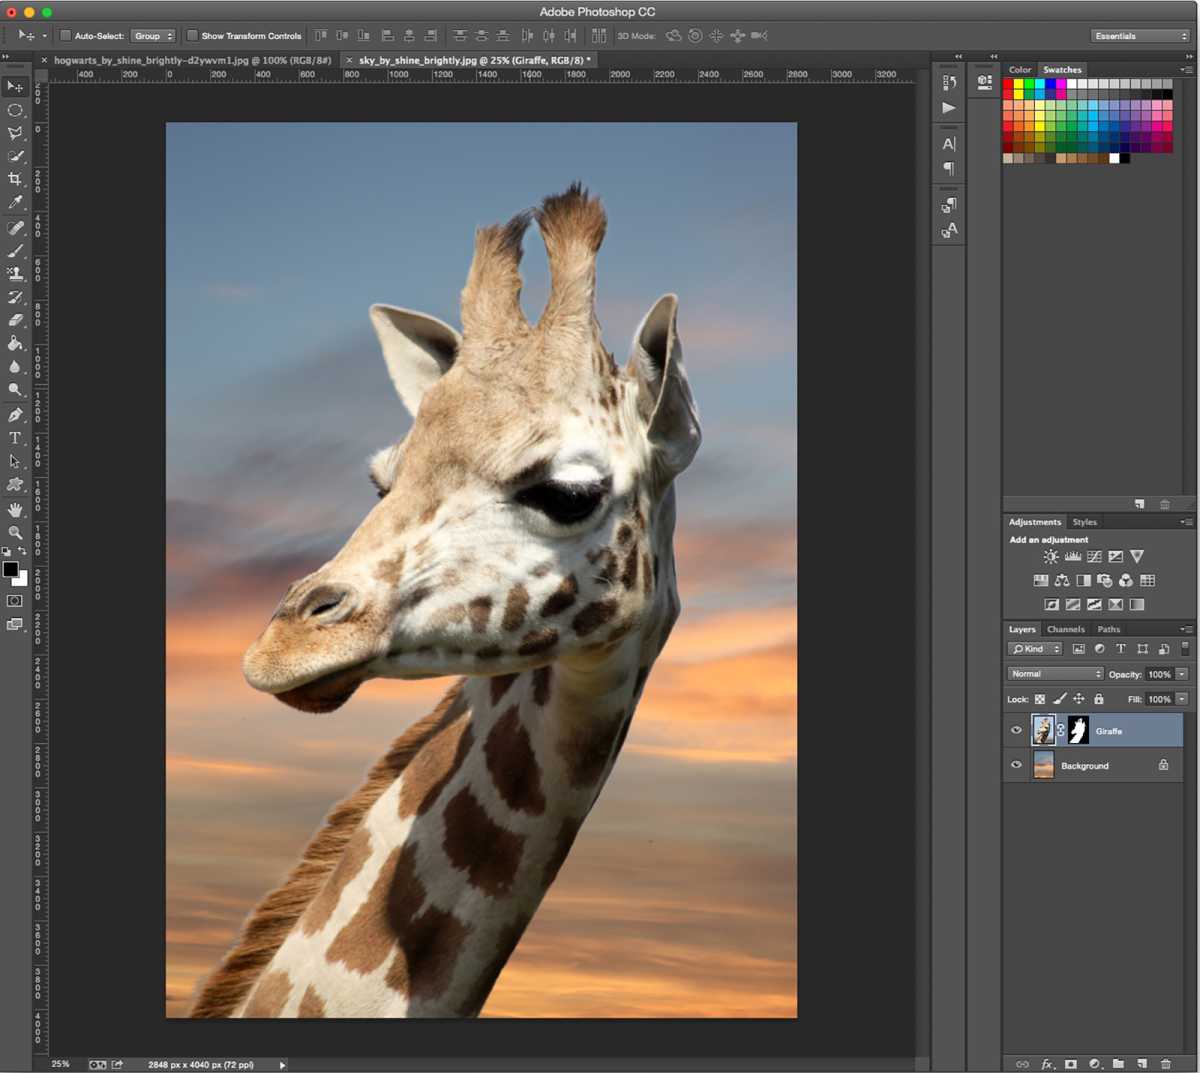
Task: Click the foreground color swatch
Action: 10,569
